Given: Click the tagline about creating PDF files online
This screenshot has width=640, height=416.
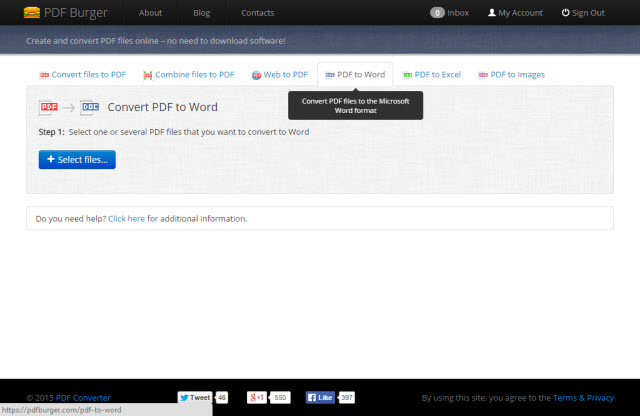Looking at the screenshot, I should click(156, 41).
